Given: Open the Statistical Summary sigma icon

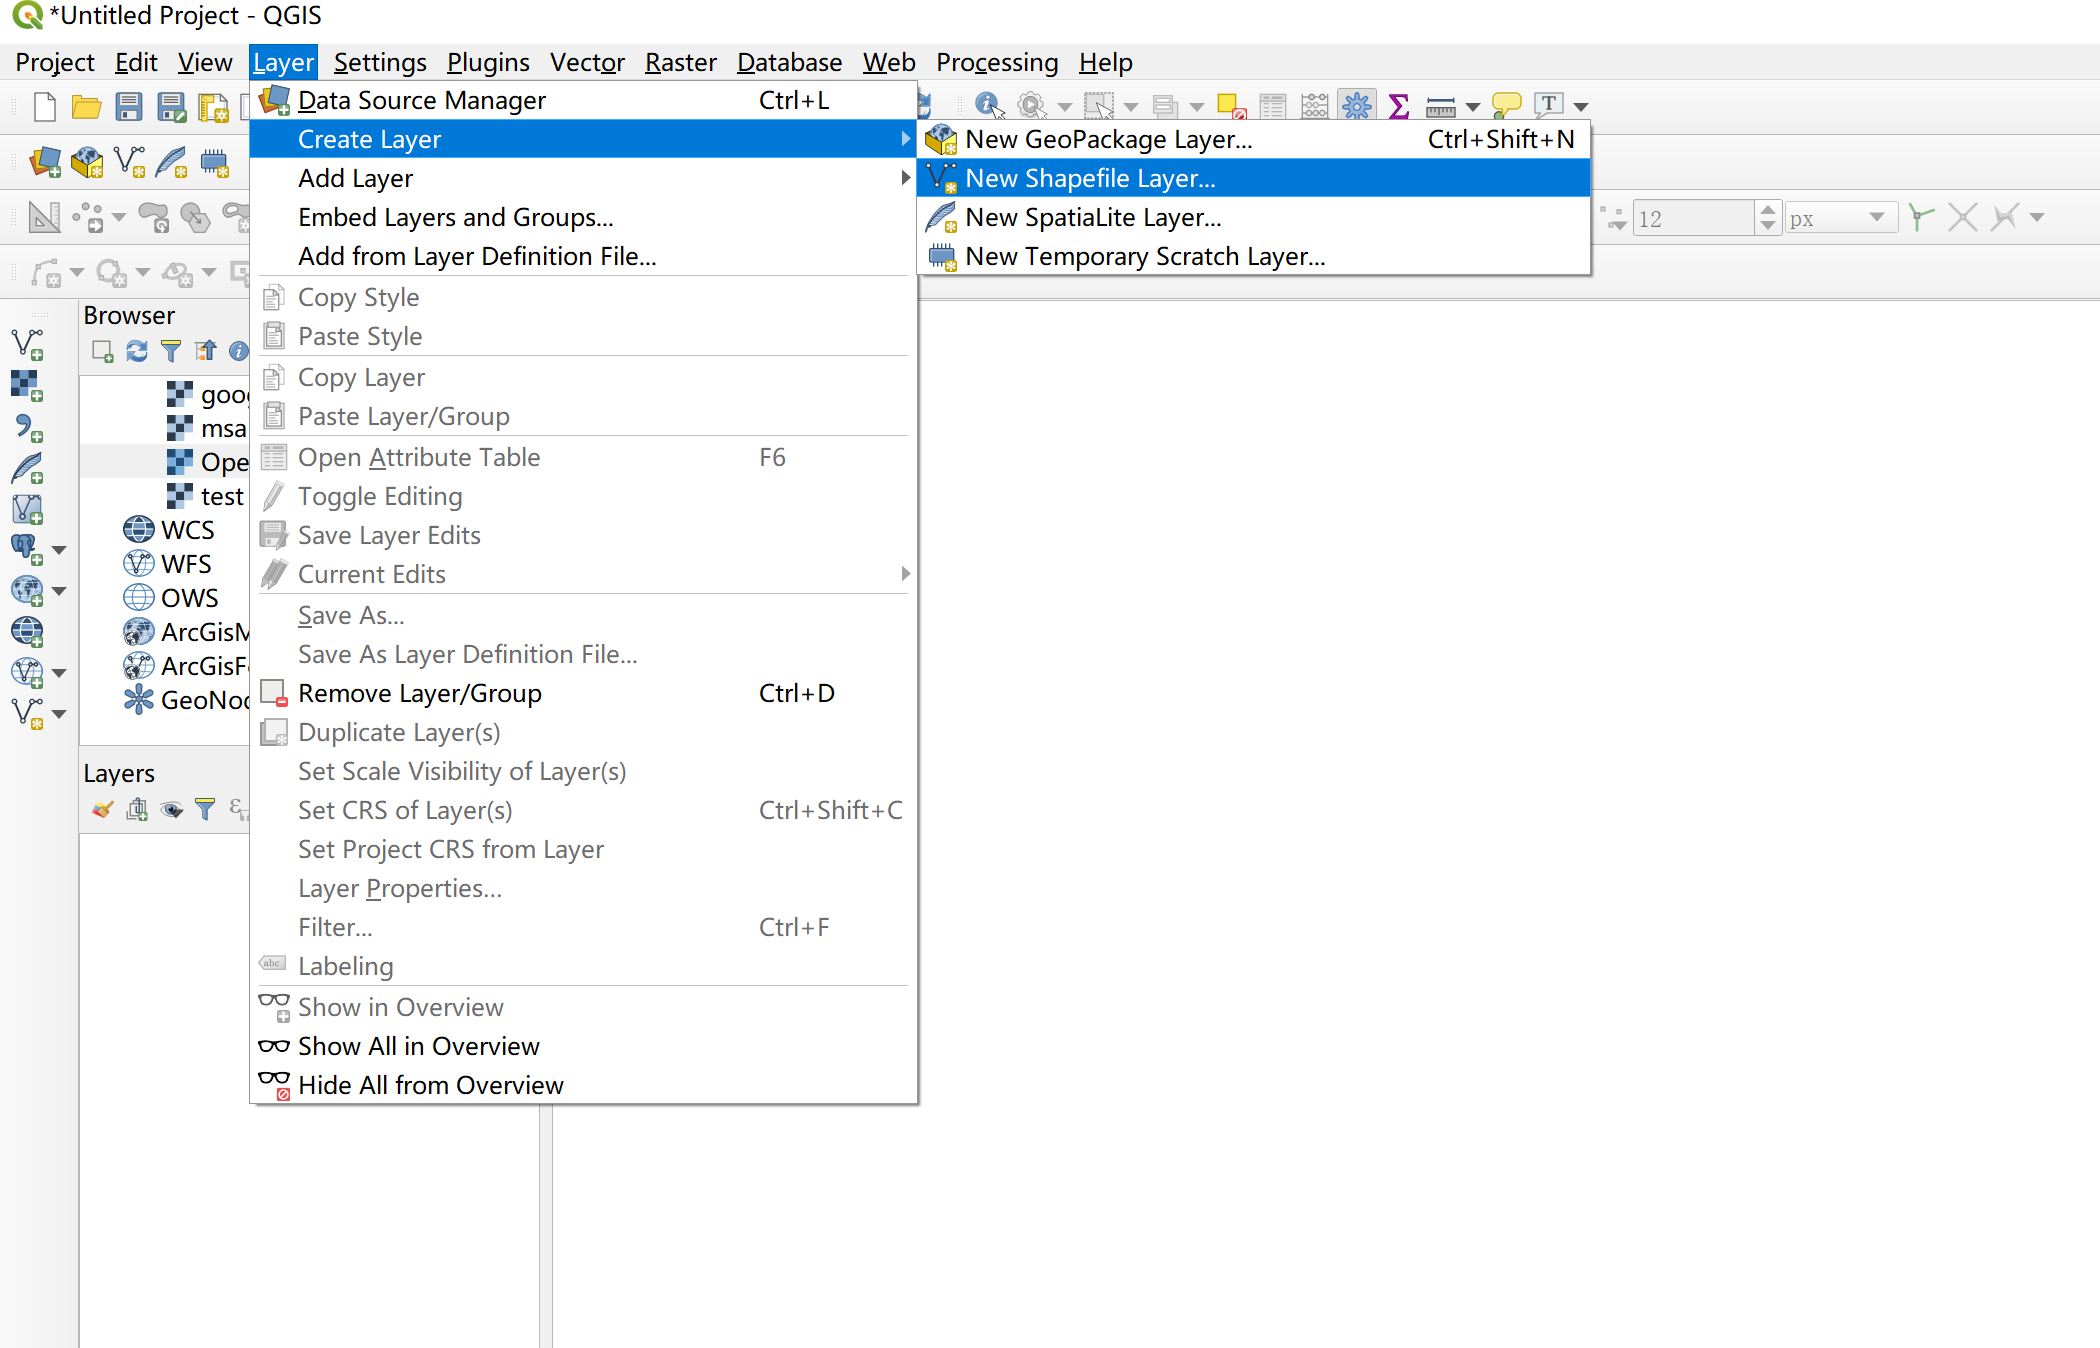Looking at the screenshot, I should [1399, 105].
